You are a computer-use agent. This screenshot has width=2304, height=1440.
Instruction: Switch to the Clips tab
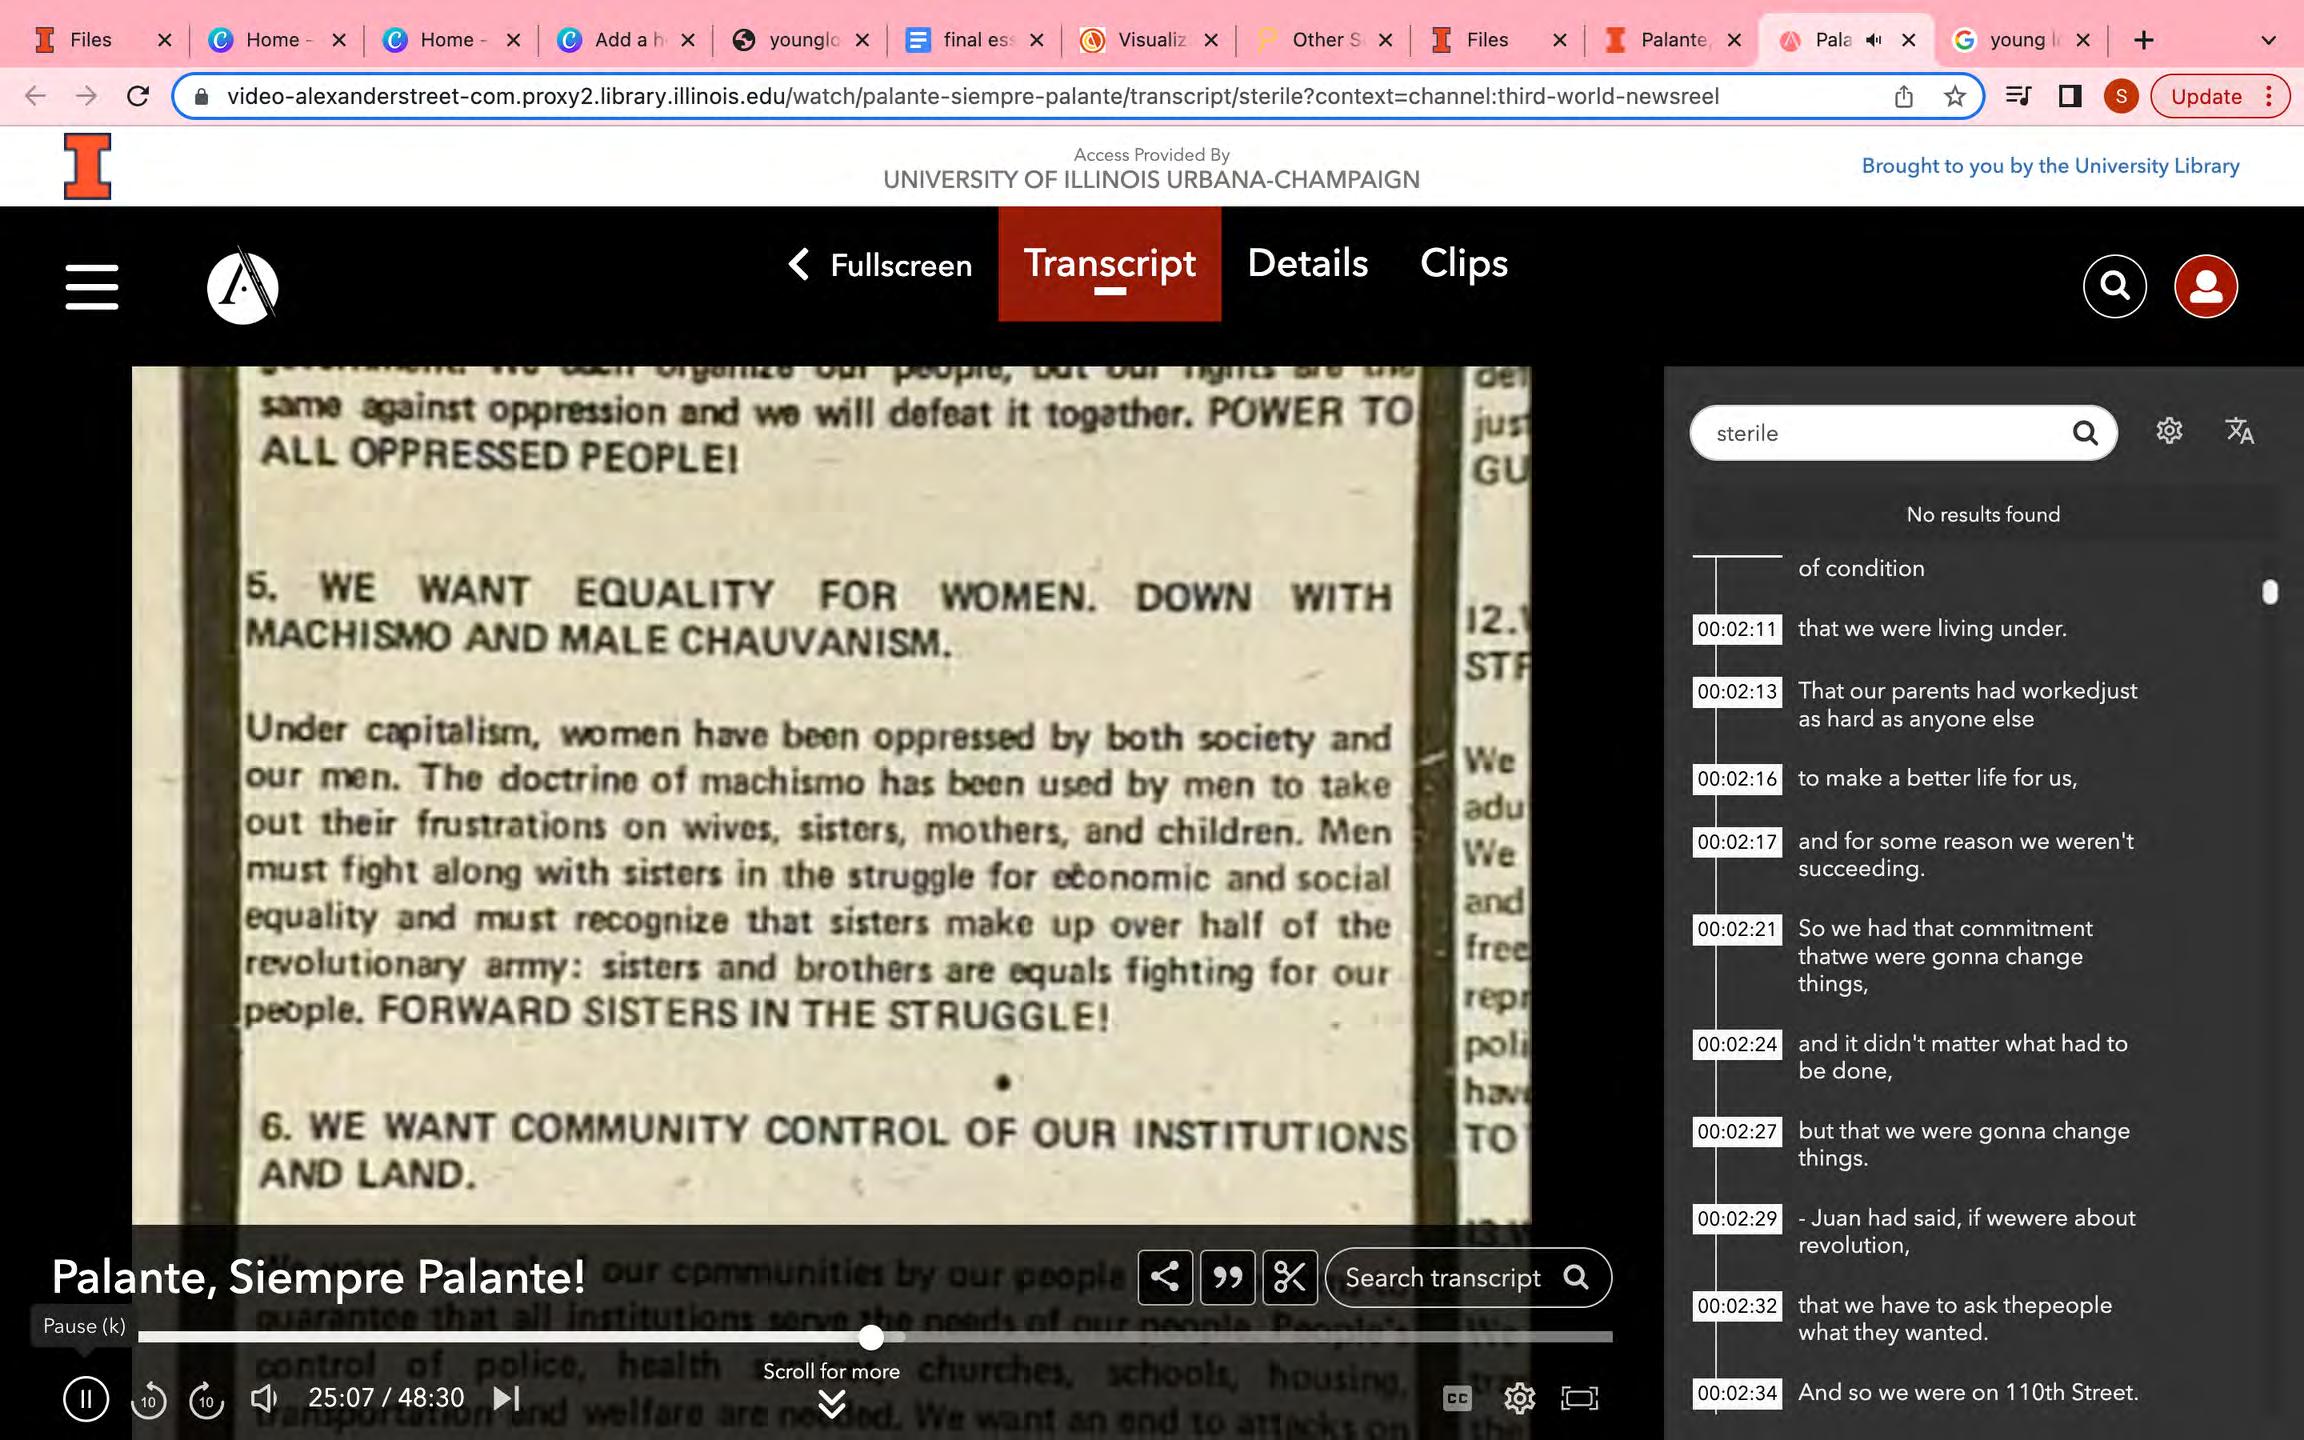tap(1463, 264)
